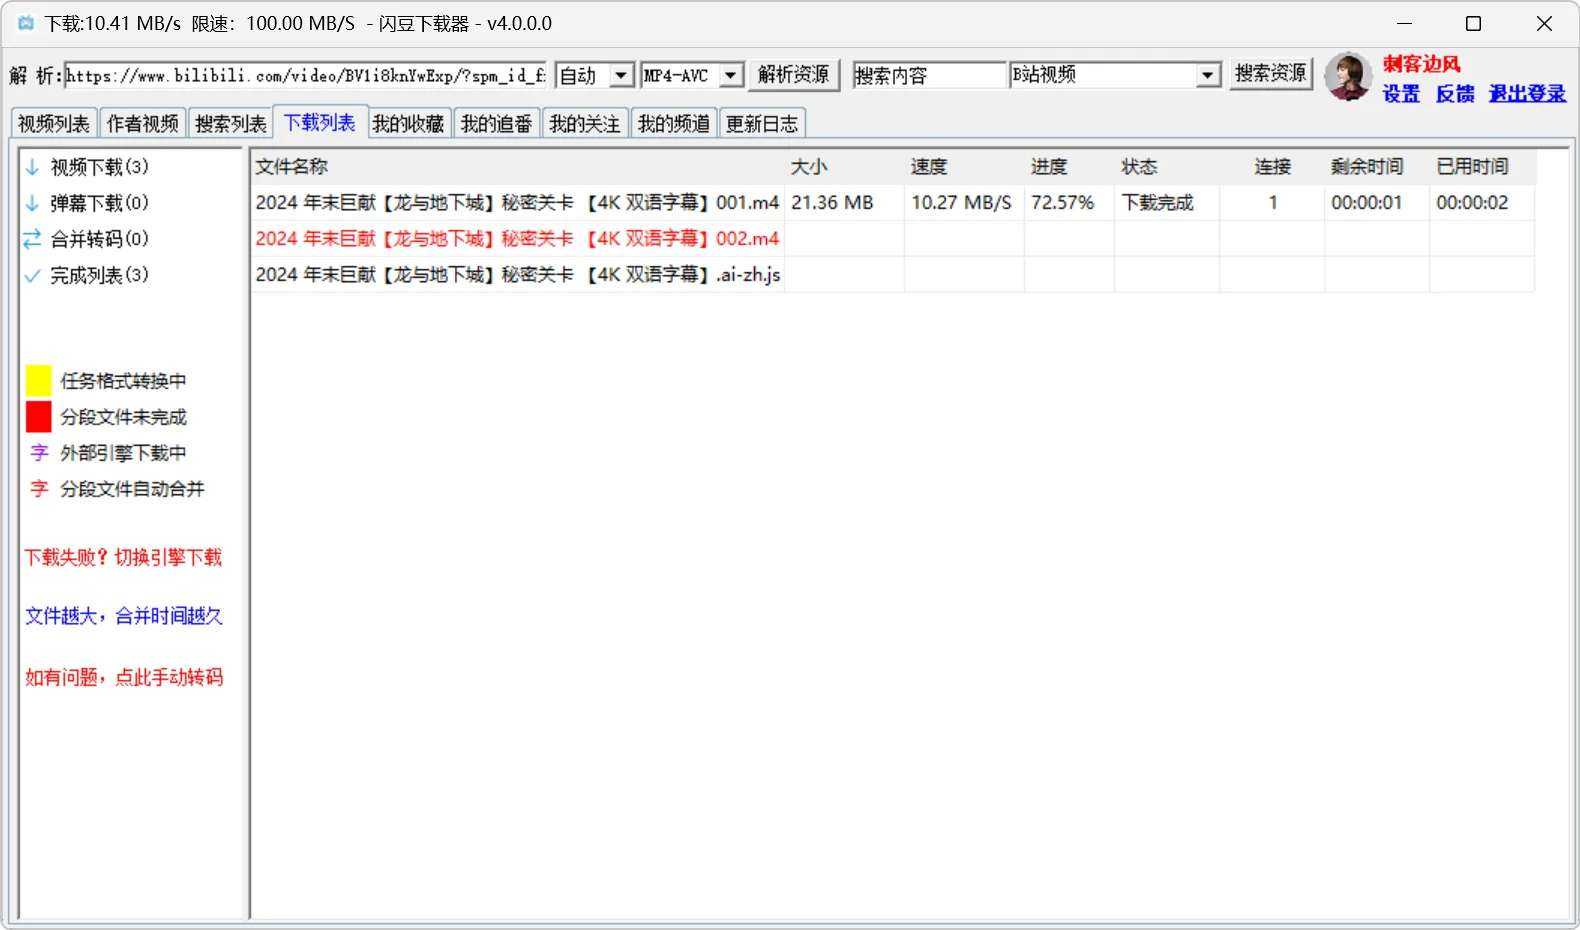1580x930 pixels.
Task: Click the user avatar picture
Action: tap(1348, 77)
